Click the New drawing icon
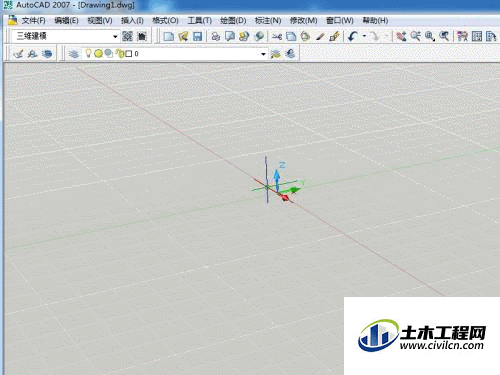This screenshot has width=500, height=375. click(x=169, y=36)
